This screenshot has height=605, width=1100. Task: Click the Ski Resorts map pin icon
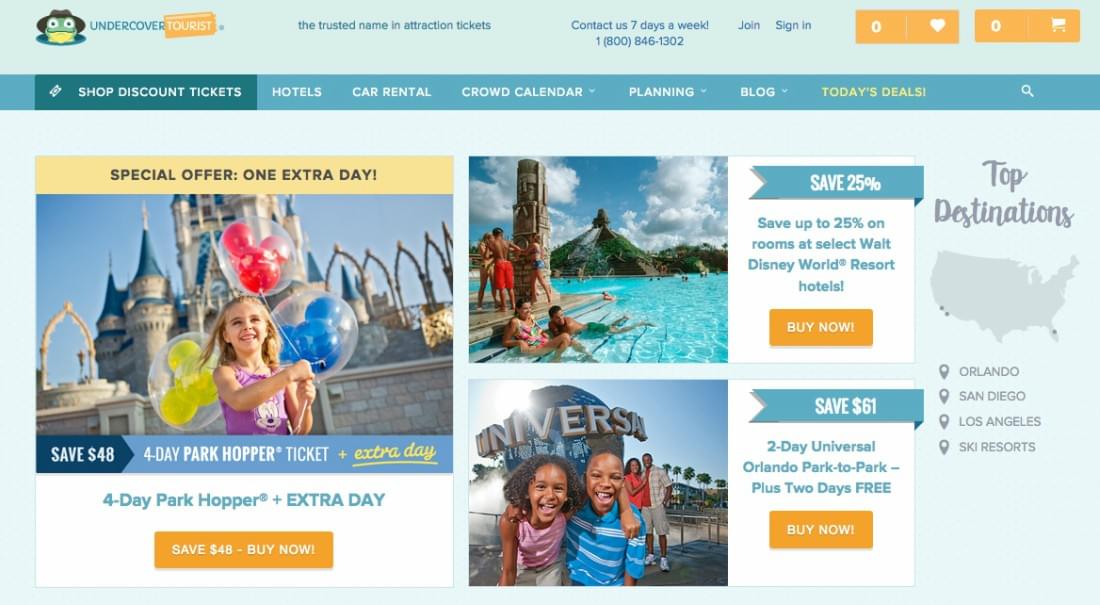tap(944, 447)
